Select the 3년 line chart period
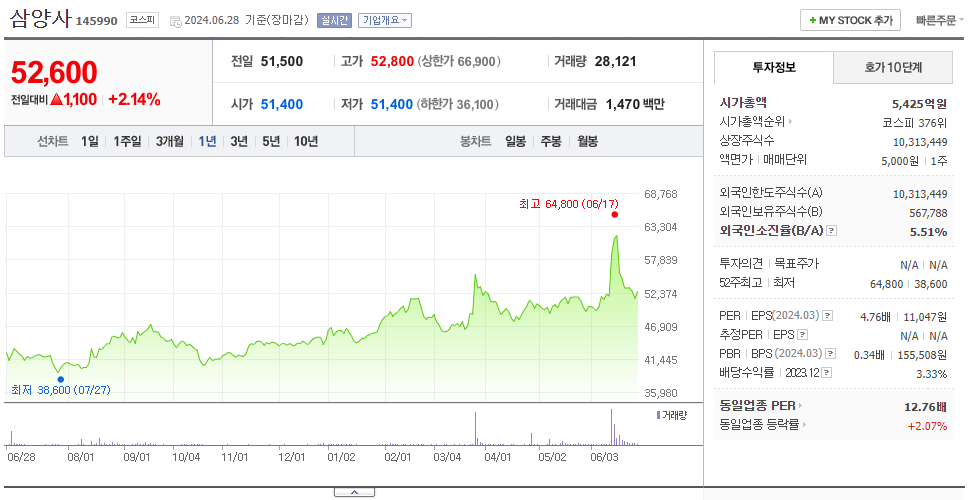968x500 pixels. click(x=239, y=141)
